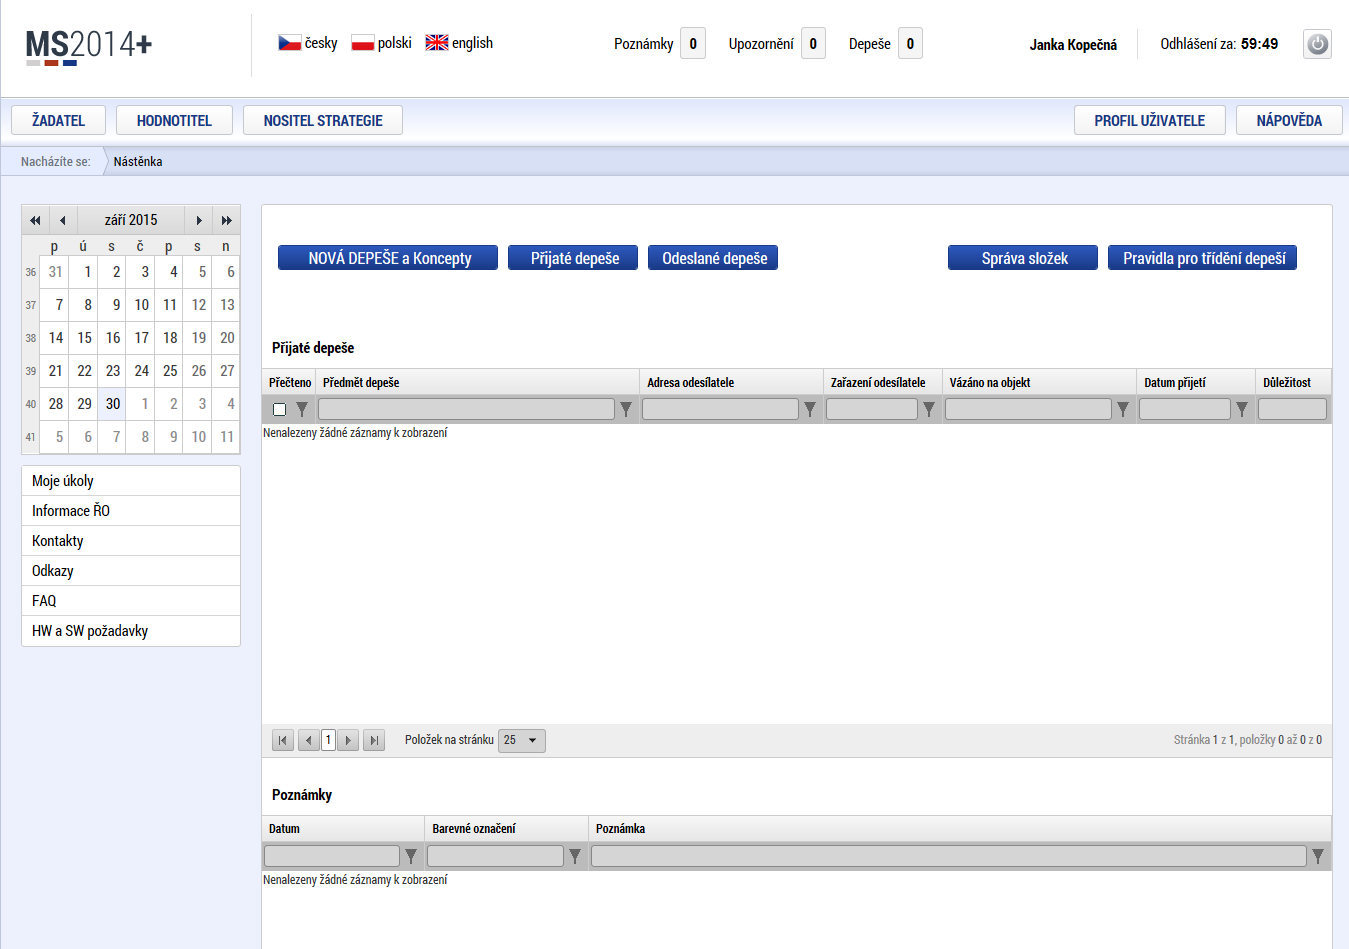Click the Poznámky counter box
1349x949 pixels.
(x=693, y=44)
